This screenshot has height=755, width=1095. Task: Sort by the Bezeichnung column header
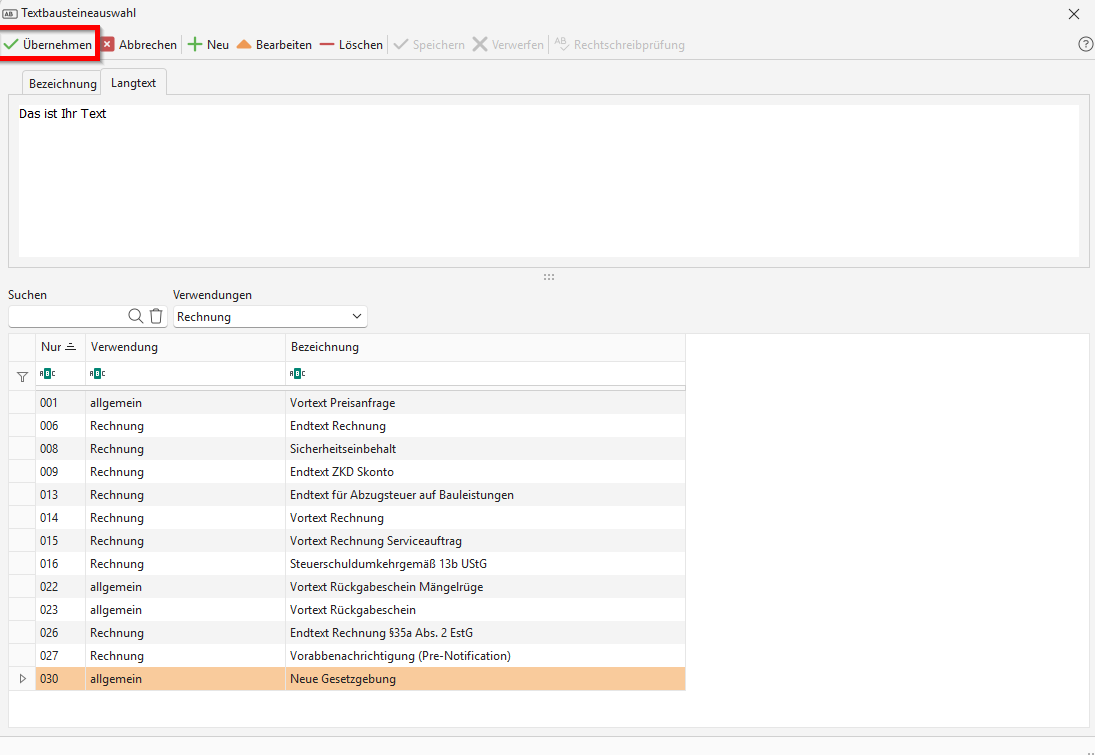[485, 347]
